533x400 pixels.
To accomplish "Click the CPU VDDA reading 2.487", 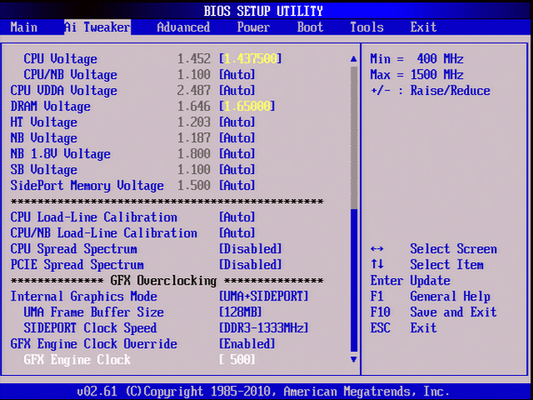I will [x=194, y=90].
